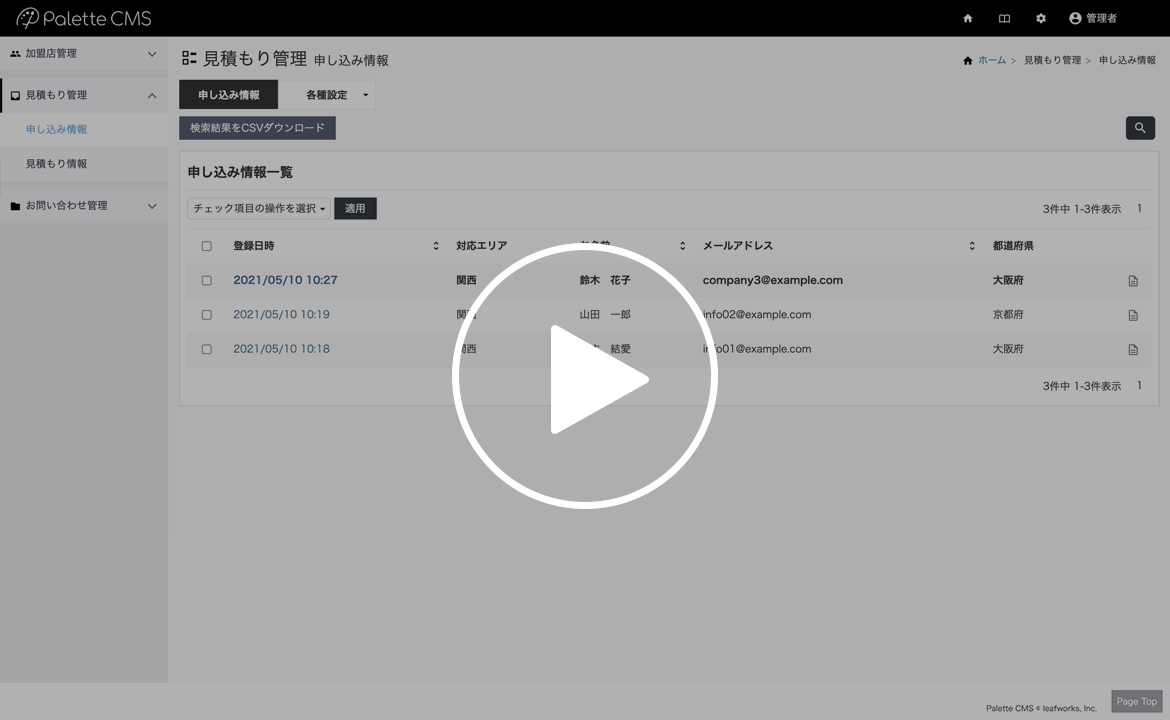Click the breadcrumb home icon
1170x720 pixels.
coord(968,60)
